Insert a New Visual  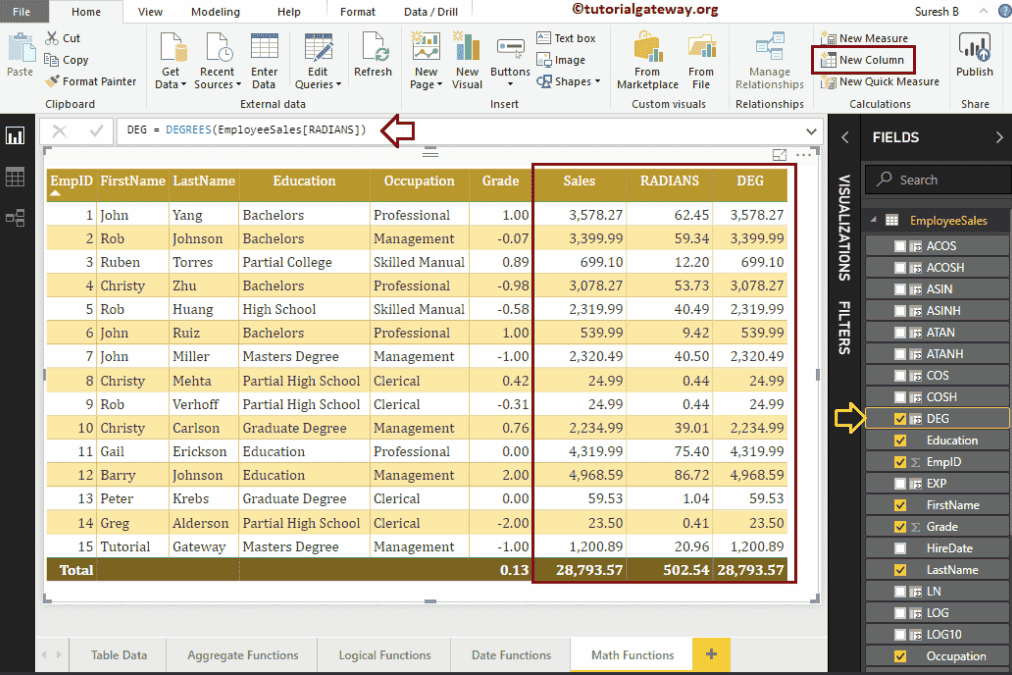click(467, 60)
